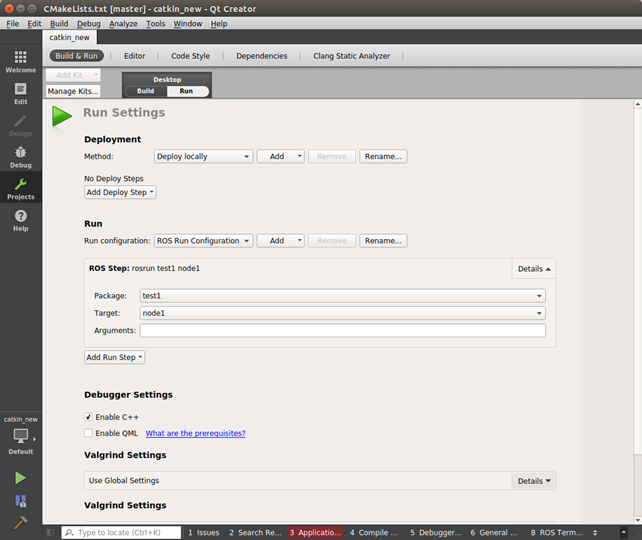The image size is (642, 540).
Task: Open the 6 General Messages pane
Action: click(x=494, y=532)
